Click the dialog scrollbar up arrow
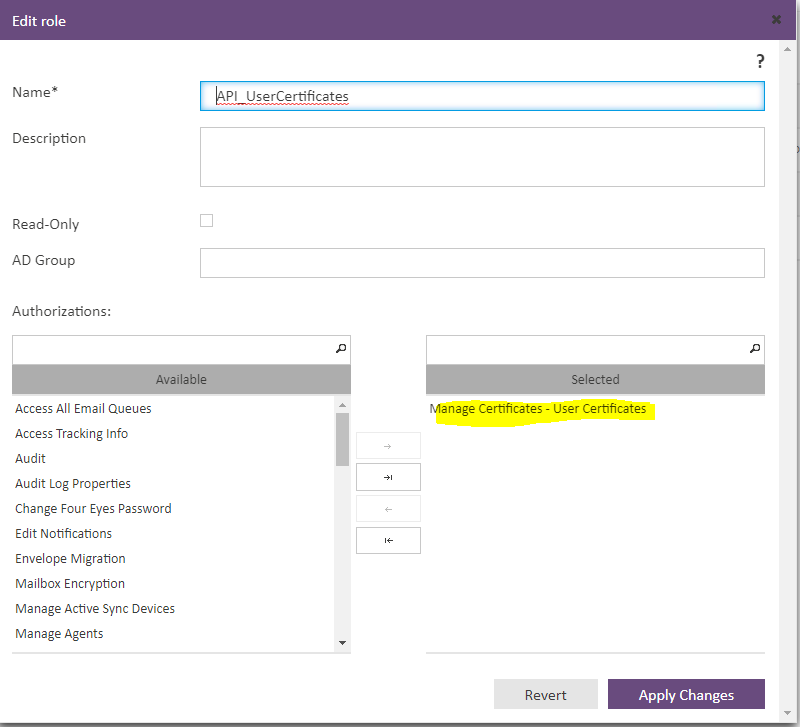800x727 pixels. tap(787, 49)
